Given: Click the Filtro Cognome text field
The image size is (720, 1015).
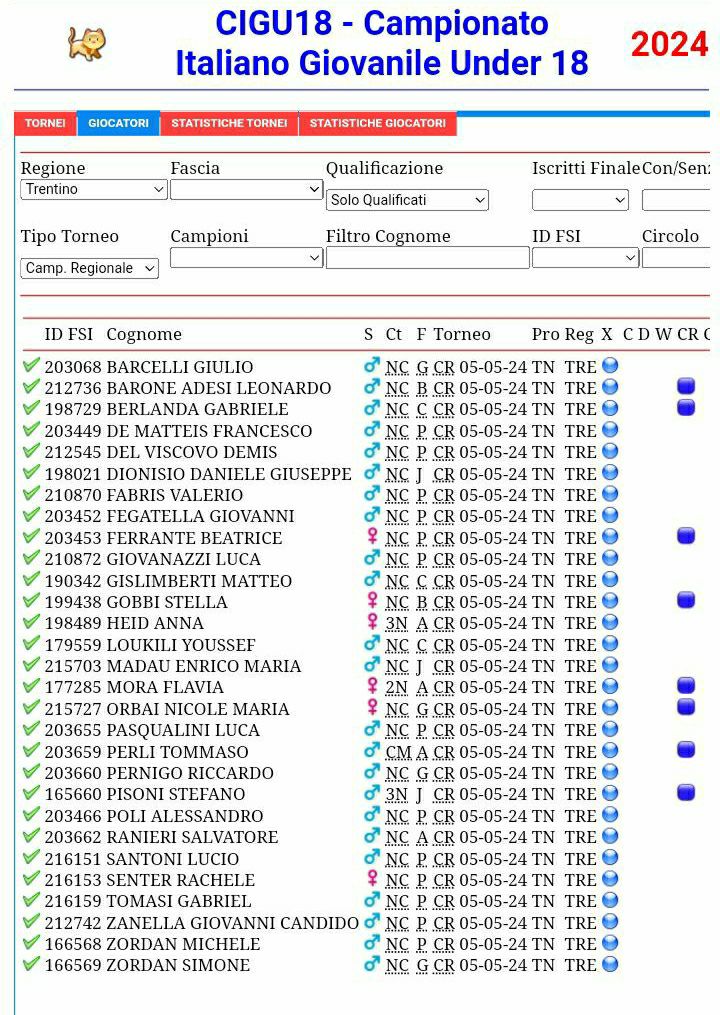Looking at the screenshot, I should (x=427, y=258).
